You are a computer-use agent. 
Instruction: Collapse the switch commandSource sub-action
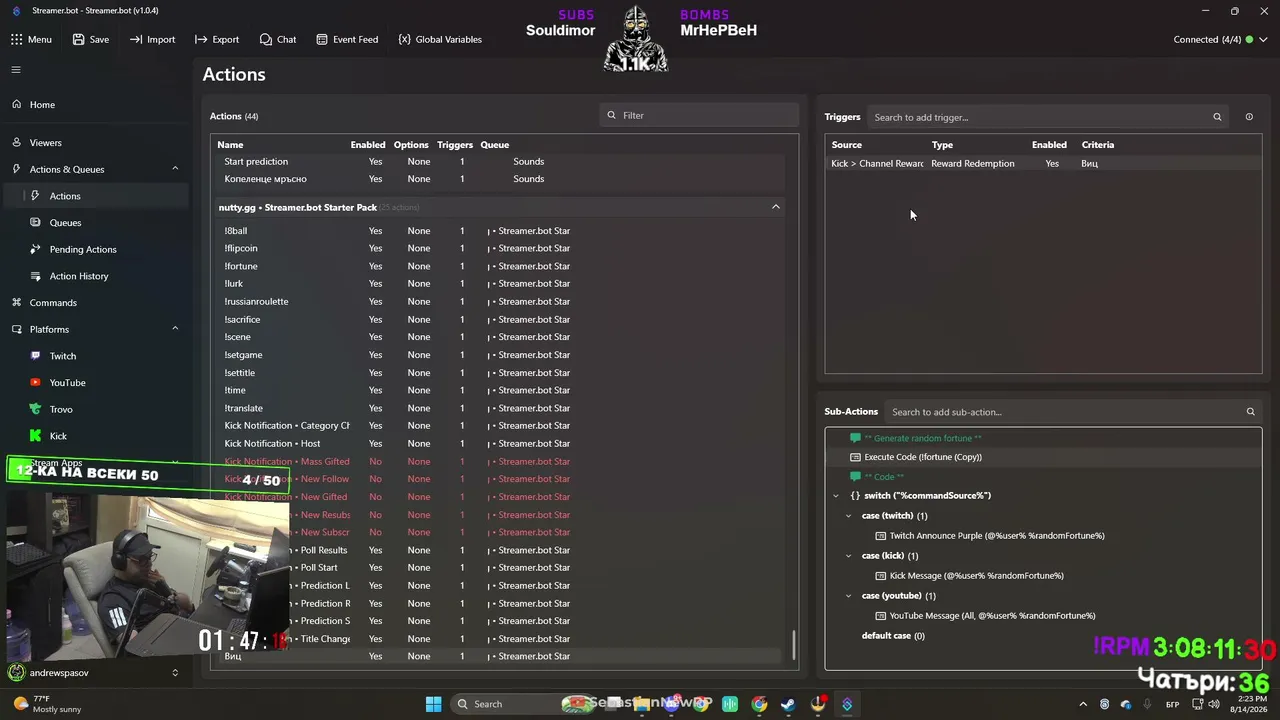836,496
